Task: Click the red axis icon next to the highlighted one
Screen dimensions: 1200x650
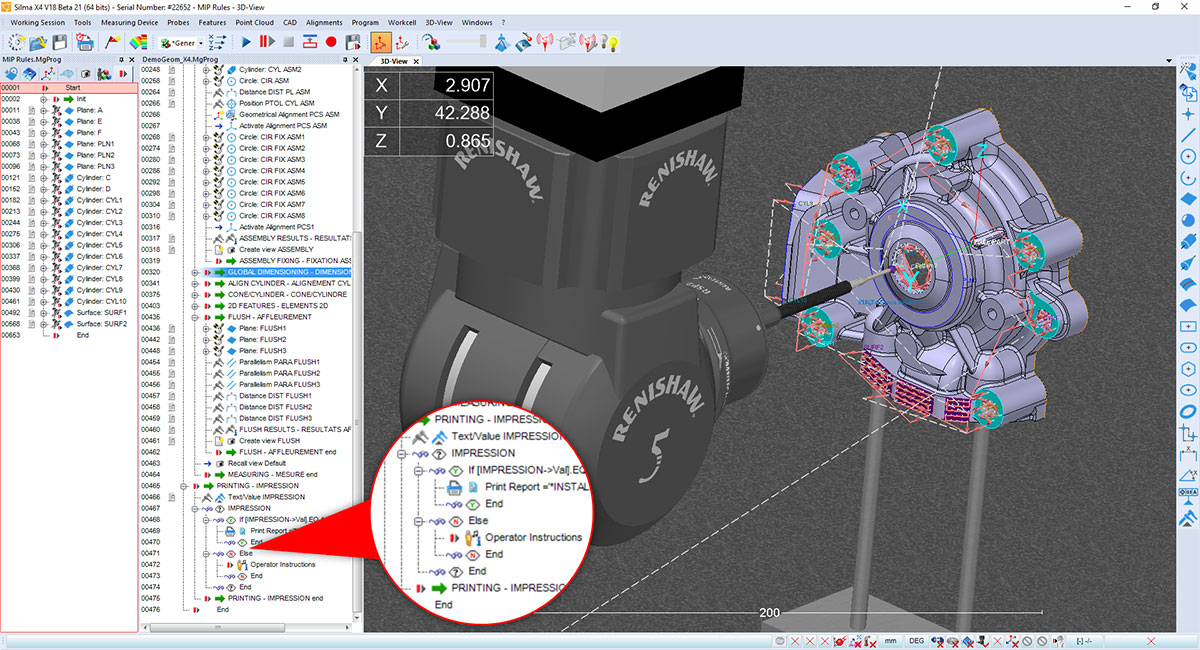Action: [402, 42]
